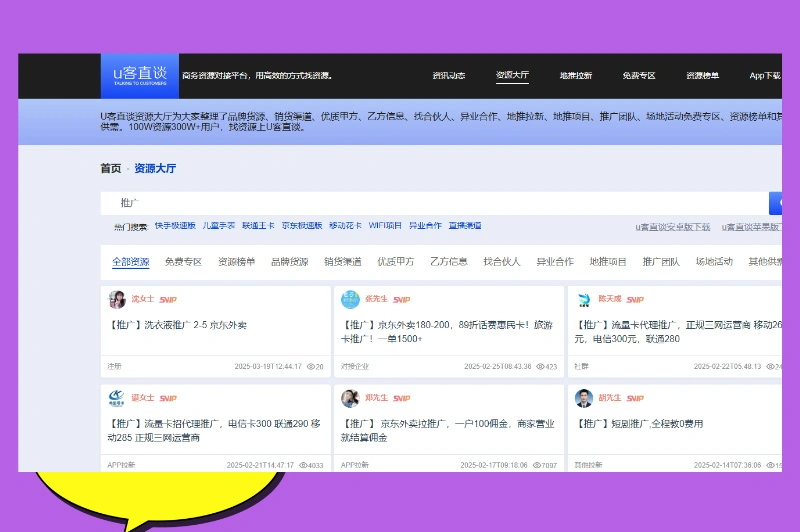This screenshot has width=800, height=532.
Task: Open 张先生's round avatar
Action: (351, 299)
